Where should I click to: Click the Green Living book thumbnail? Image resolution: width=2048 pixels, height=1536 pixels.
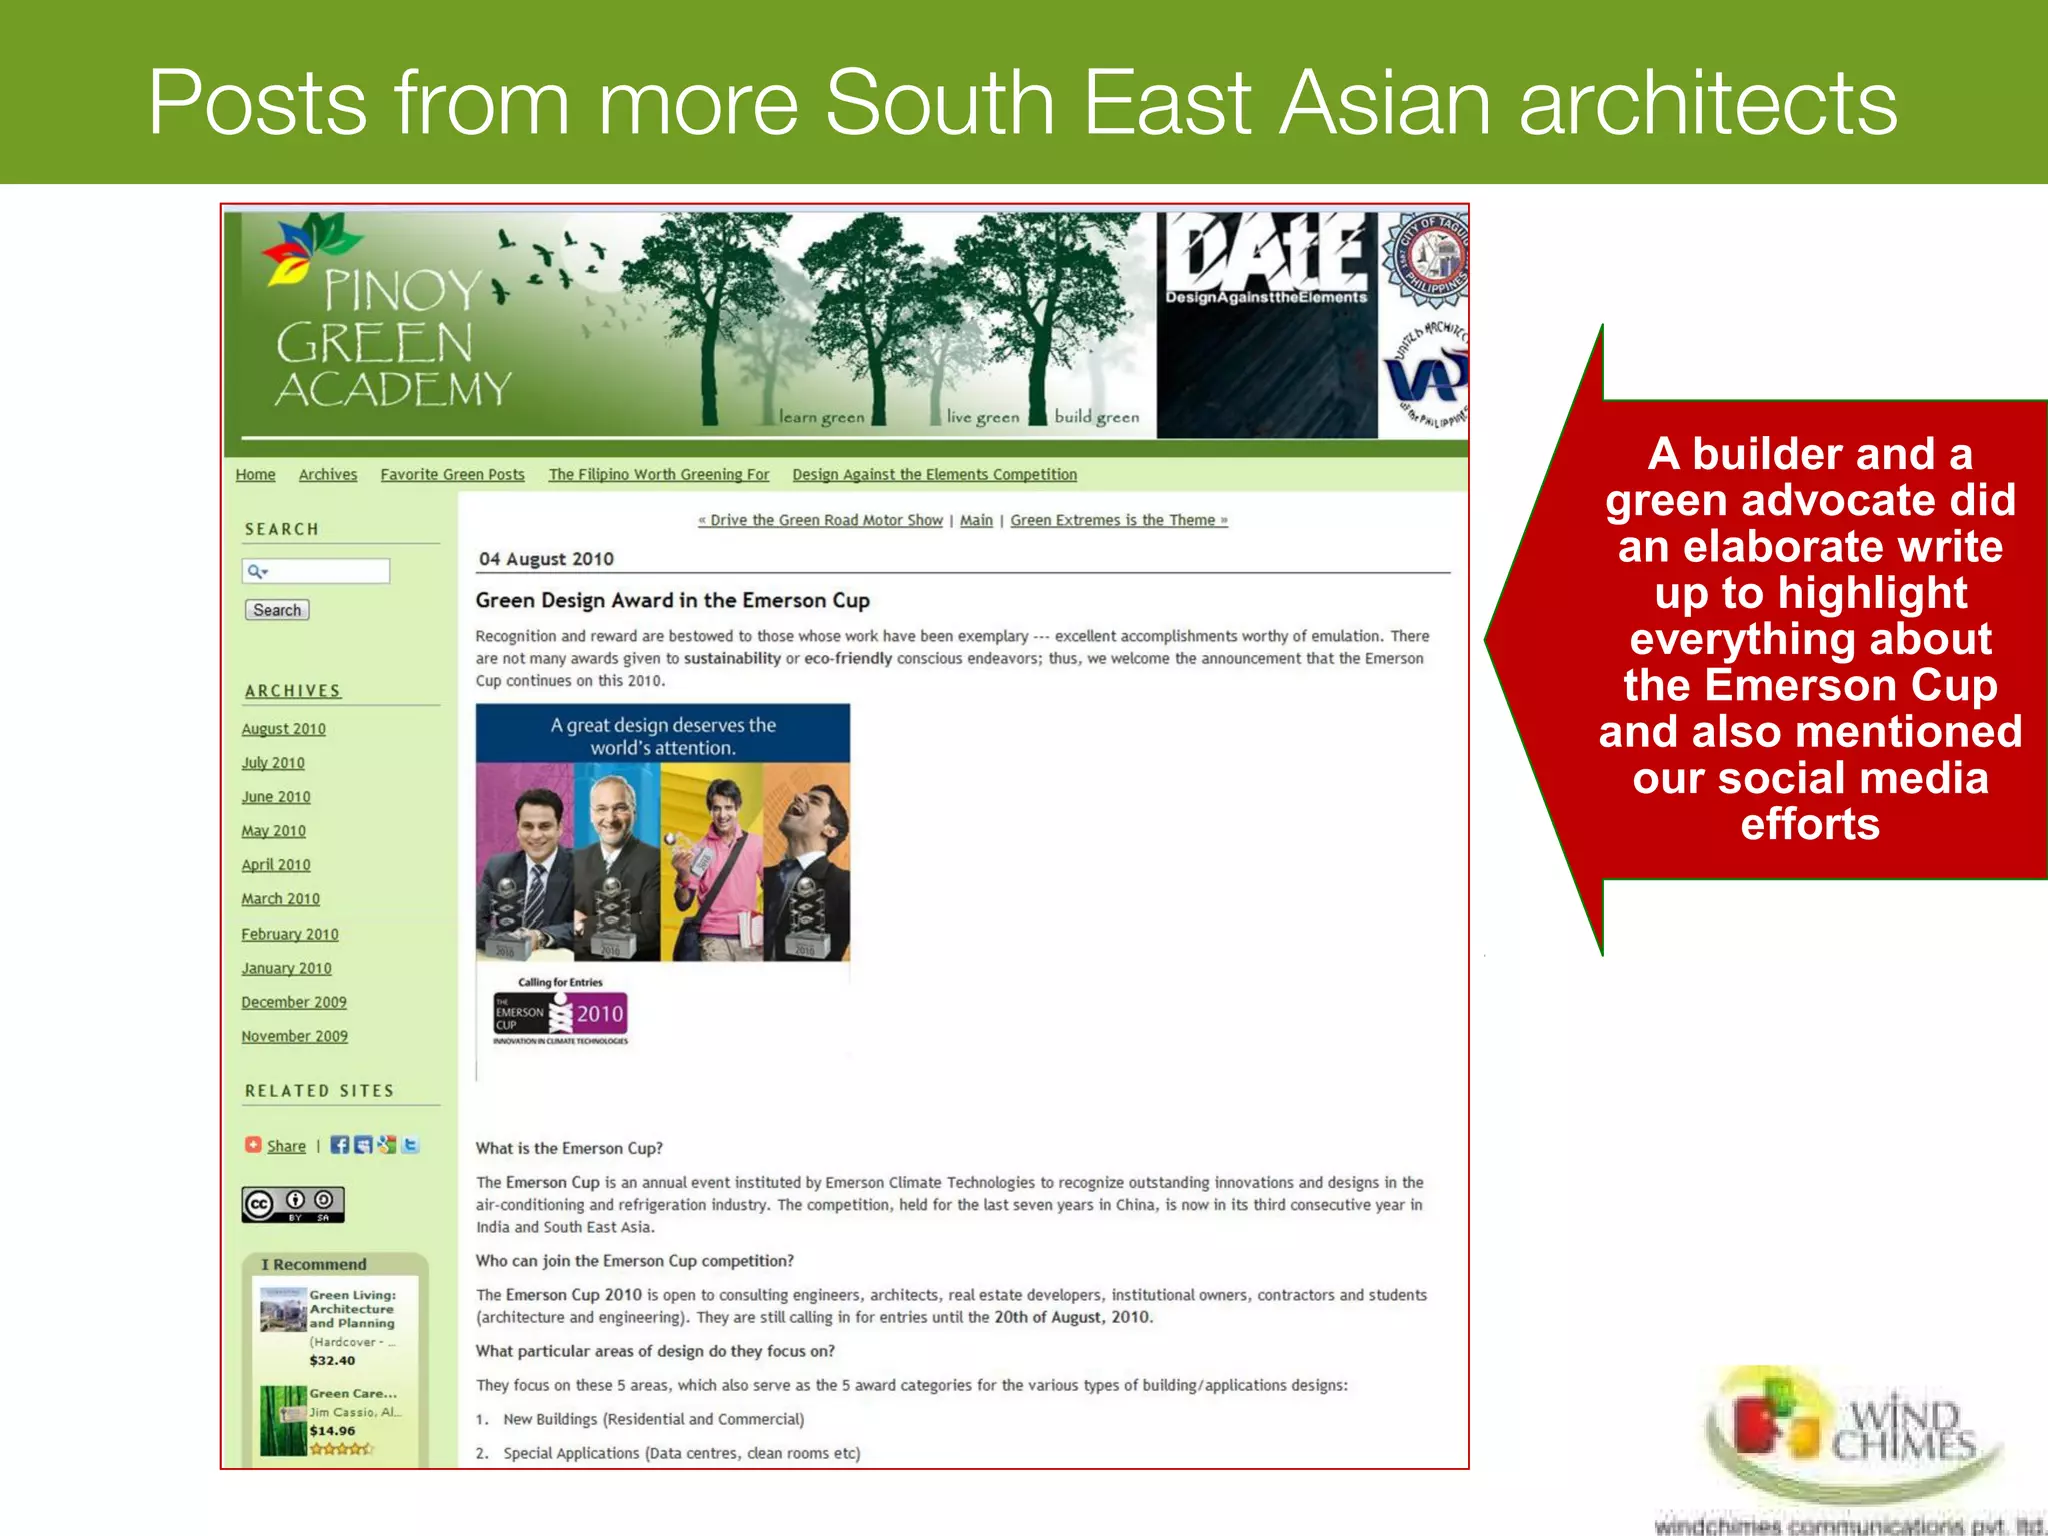(283, 1309)
